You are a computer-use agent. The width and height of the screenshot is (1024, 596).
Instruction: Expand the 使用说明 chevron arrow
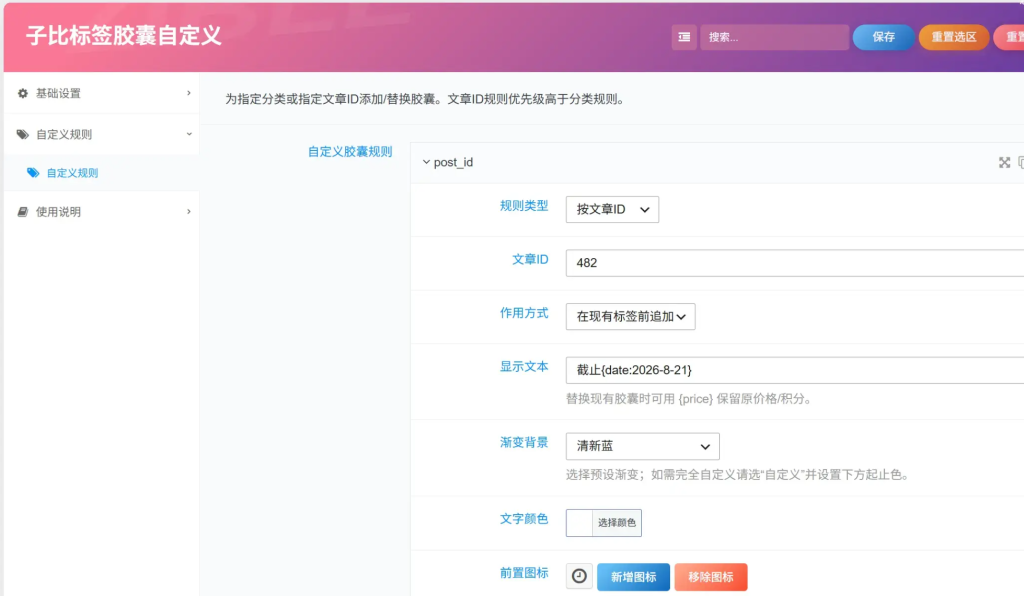pyautogui.click(x=189, y=212)
